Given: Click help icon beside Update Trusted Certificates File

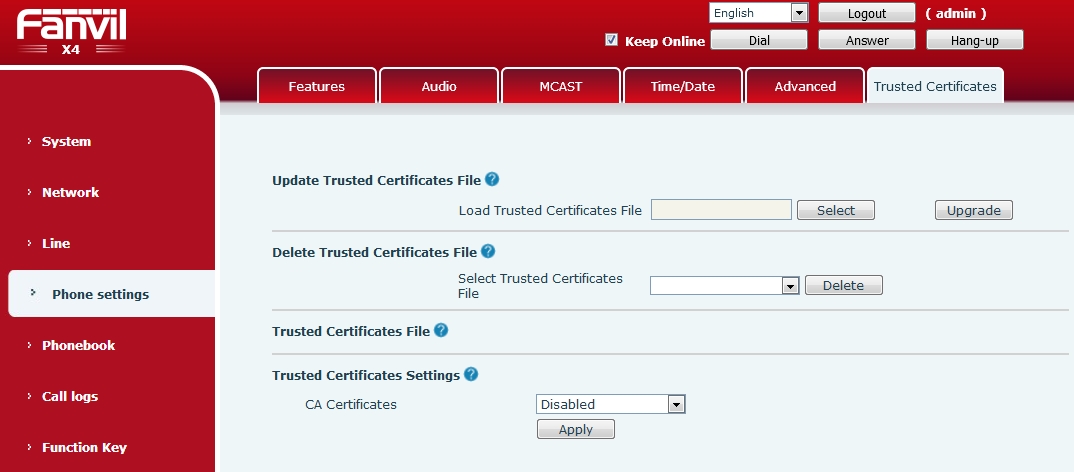Looking at the screenshot, I should (x=492, y=180).
